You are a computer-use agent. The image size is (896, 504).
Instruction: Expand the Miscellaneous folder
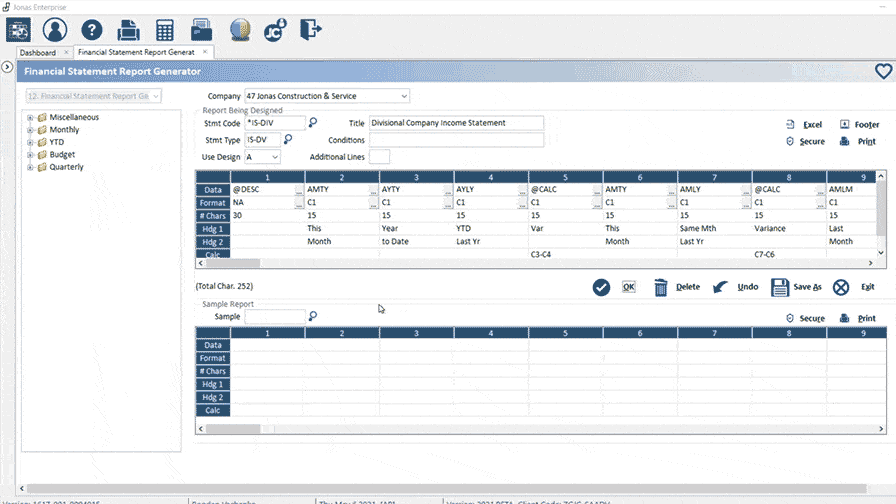[30, 117]
